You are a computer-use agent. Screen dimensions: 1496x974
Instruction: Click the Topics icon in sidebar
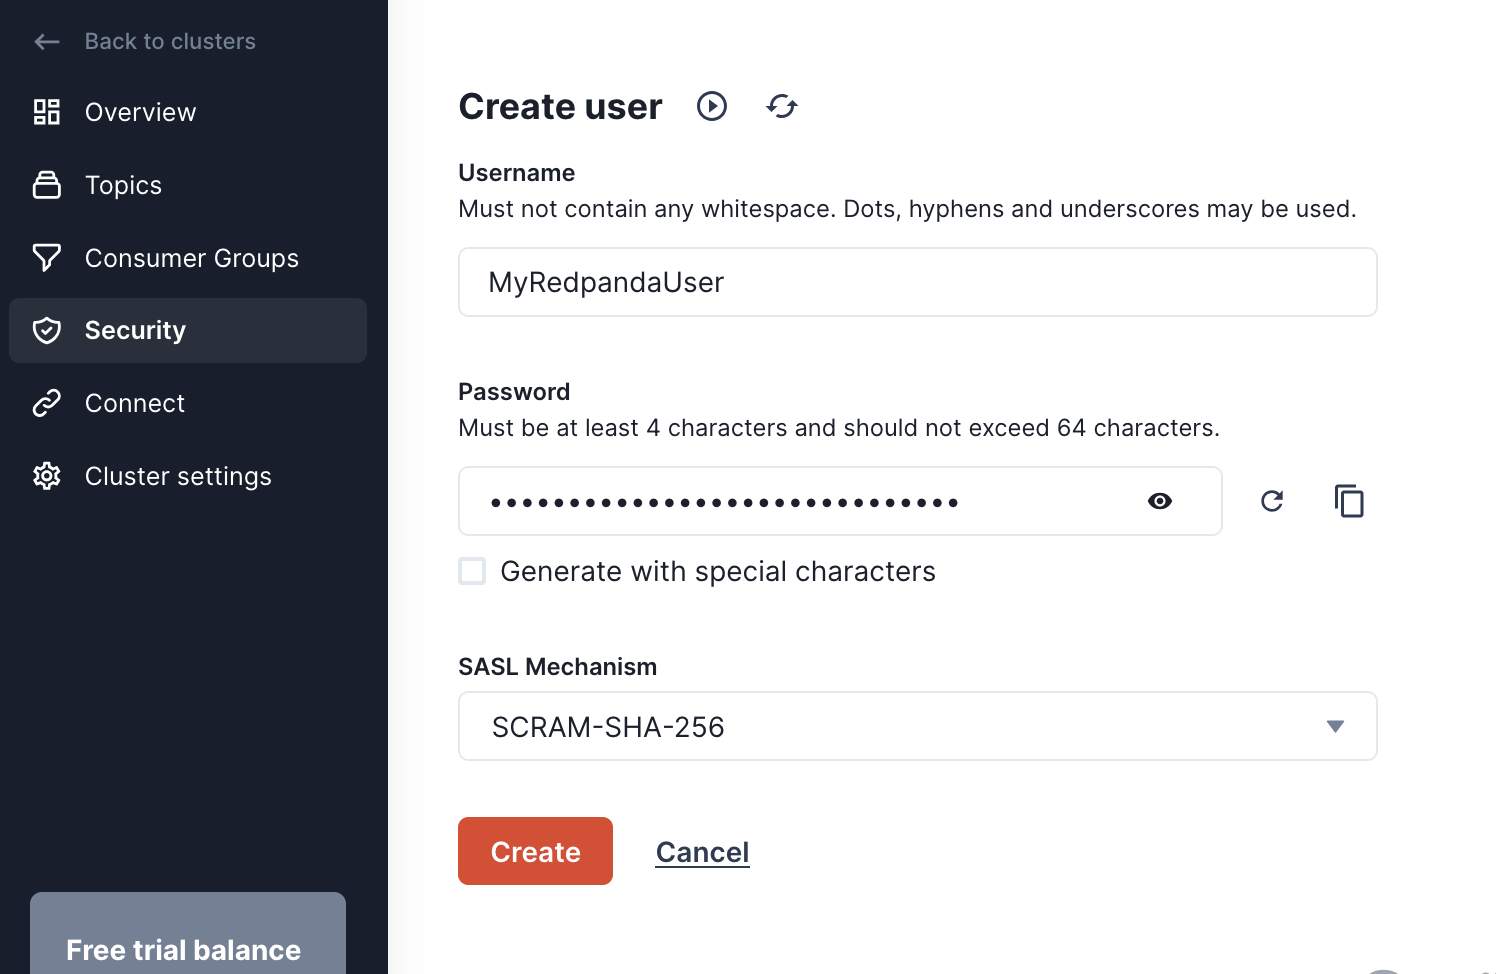point(47,185)
